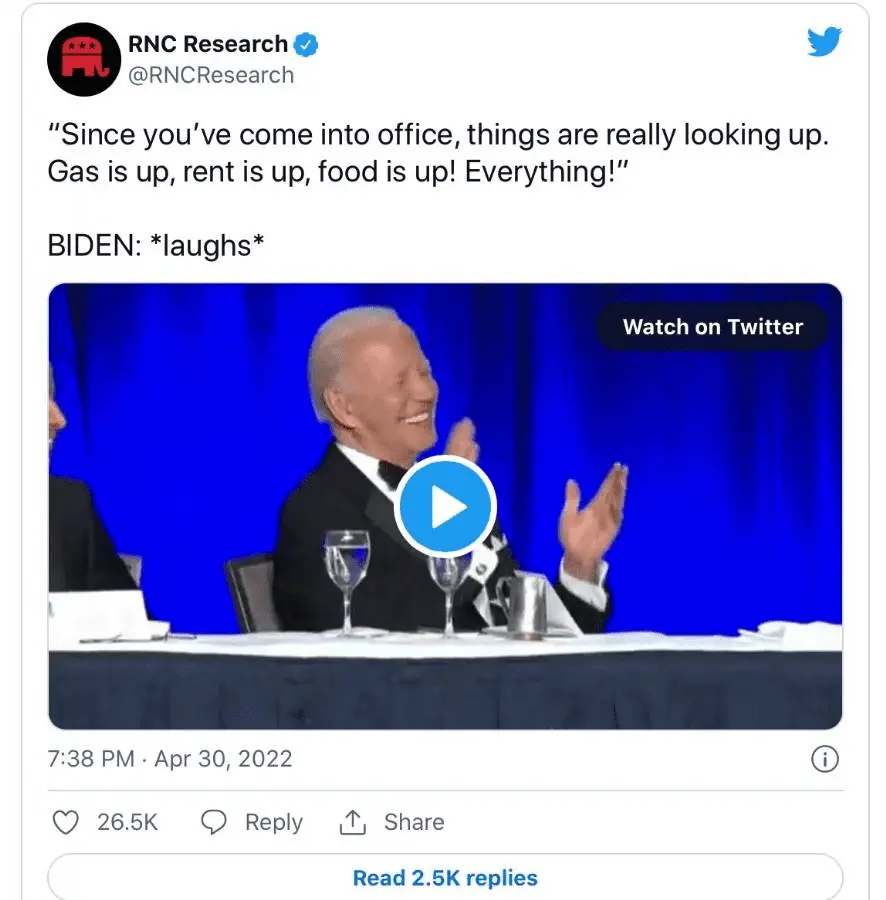Click the Share text label
The width and height of the screenshot is (886, 900).
[x=414, y=822]
